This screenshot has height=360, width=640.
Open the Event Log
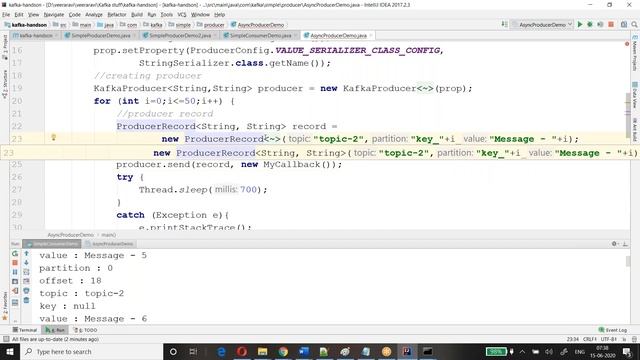click(x=613, y=330)
